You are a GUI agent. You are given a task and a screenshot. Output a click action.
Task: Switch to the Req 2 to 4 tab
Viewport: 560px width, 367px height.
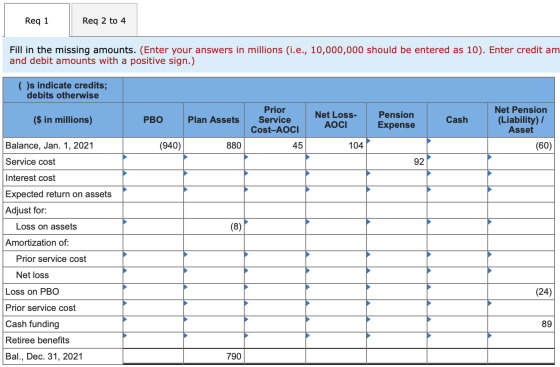(x=104, y=20)
